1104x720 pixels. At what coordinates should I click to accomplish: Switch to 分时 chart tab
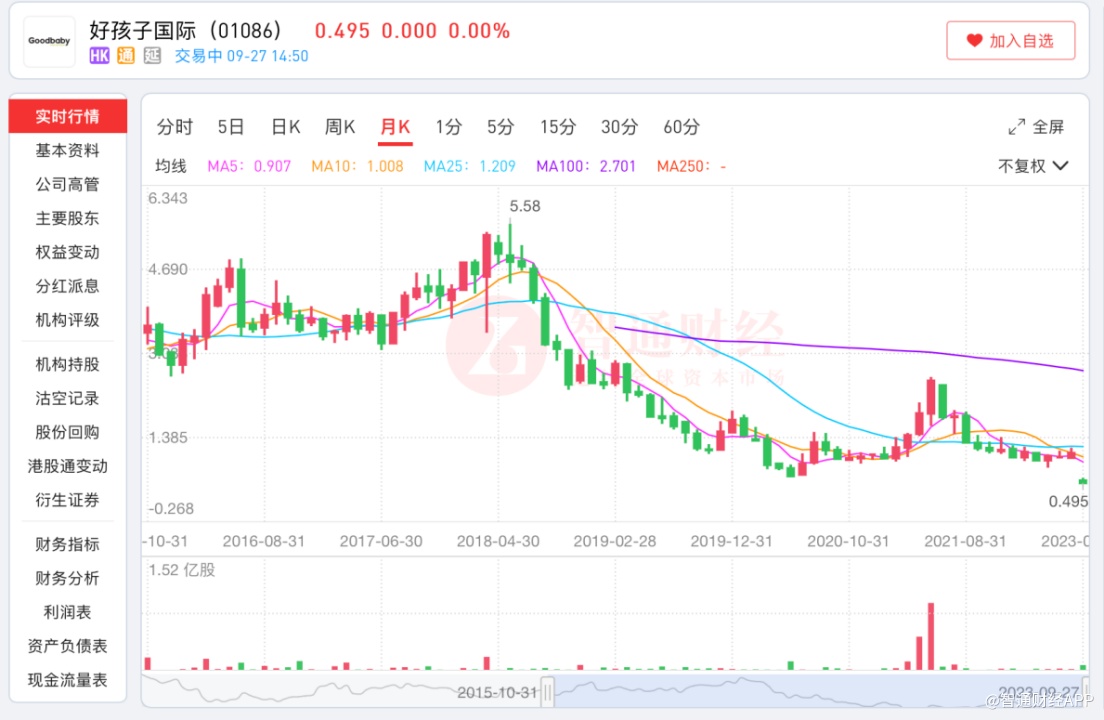point(175,127)
